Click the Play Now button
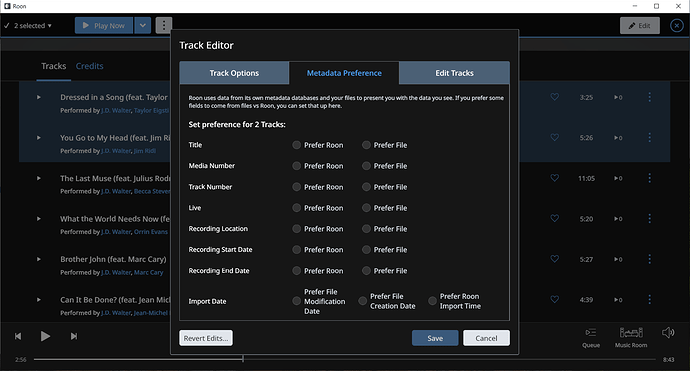This screenshot has height=371, width=690. click(104, 26)
